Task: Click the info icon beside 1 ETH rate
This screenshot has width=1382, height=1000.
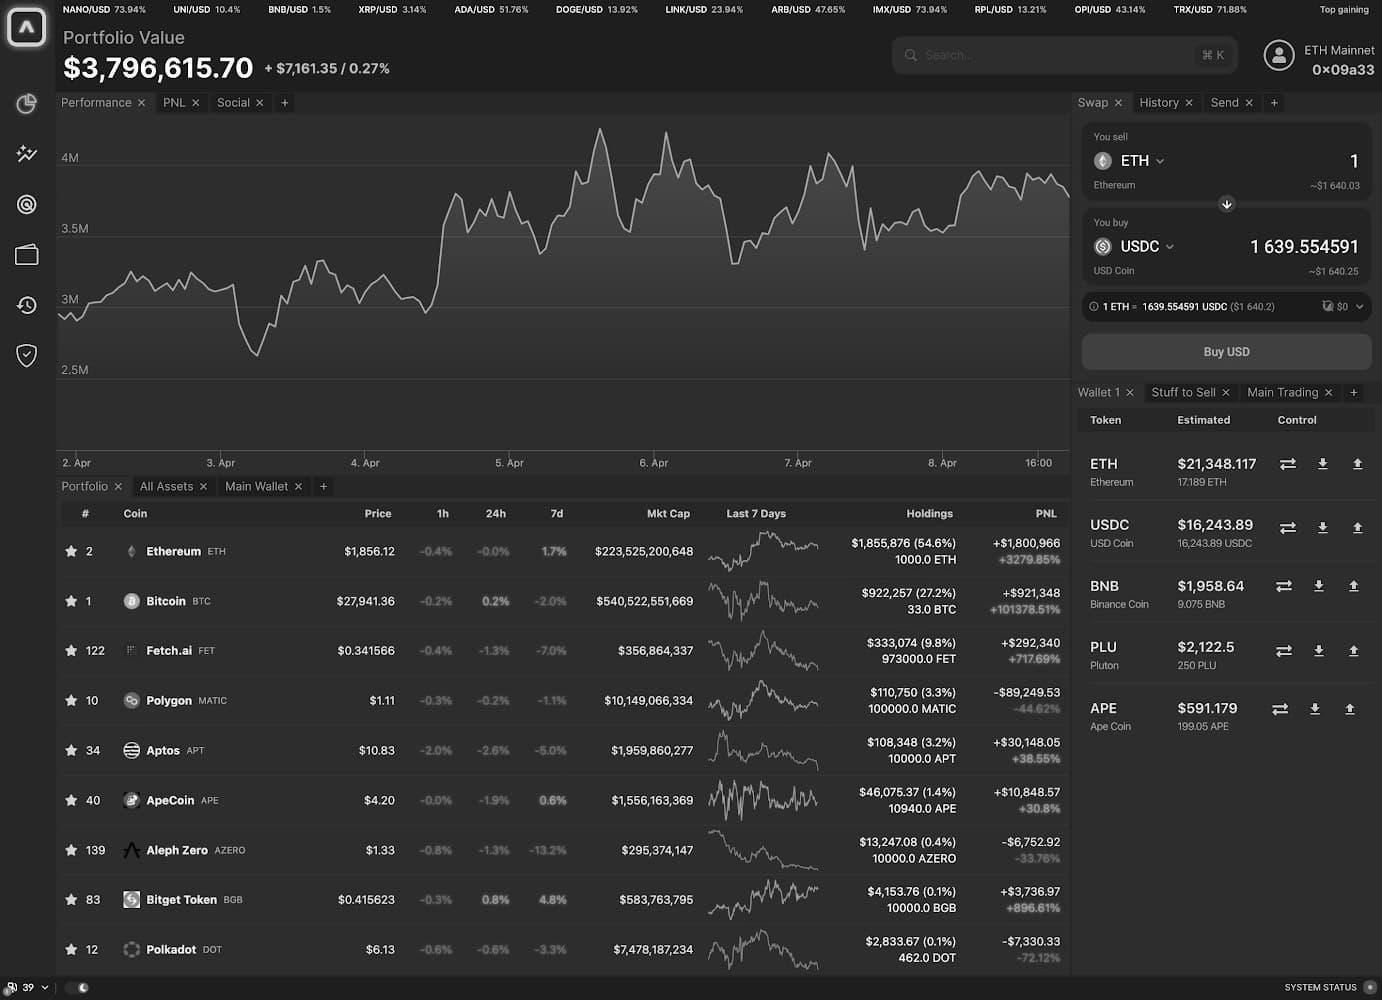Action: click(x=1093, y=307)
